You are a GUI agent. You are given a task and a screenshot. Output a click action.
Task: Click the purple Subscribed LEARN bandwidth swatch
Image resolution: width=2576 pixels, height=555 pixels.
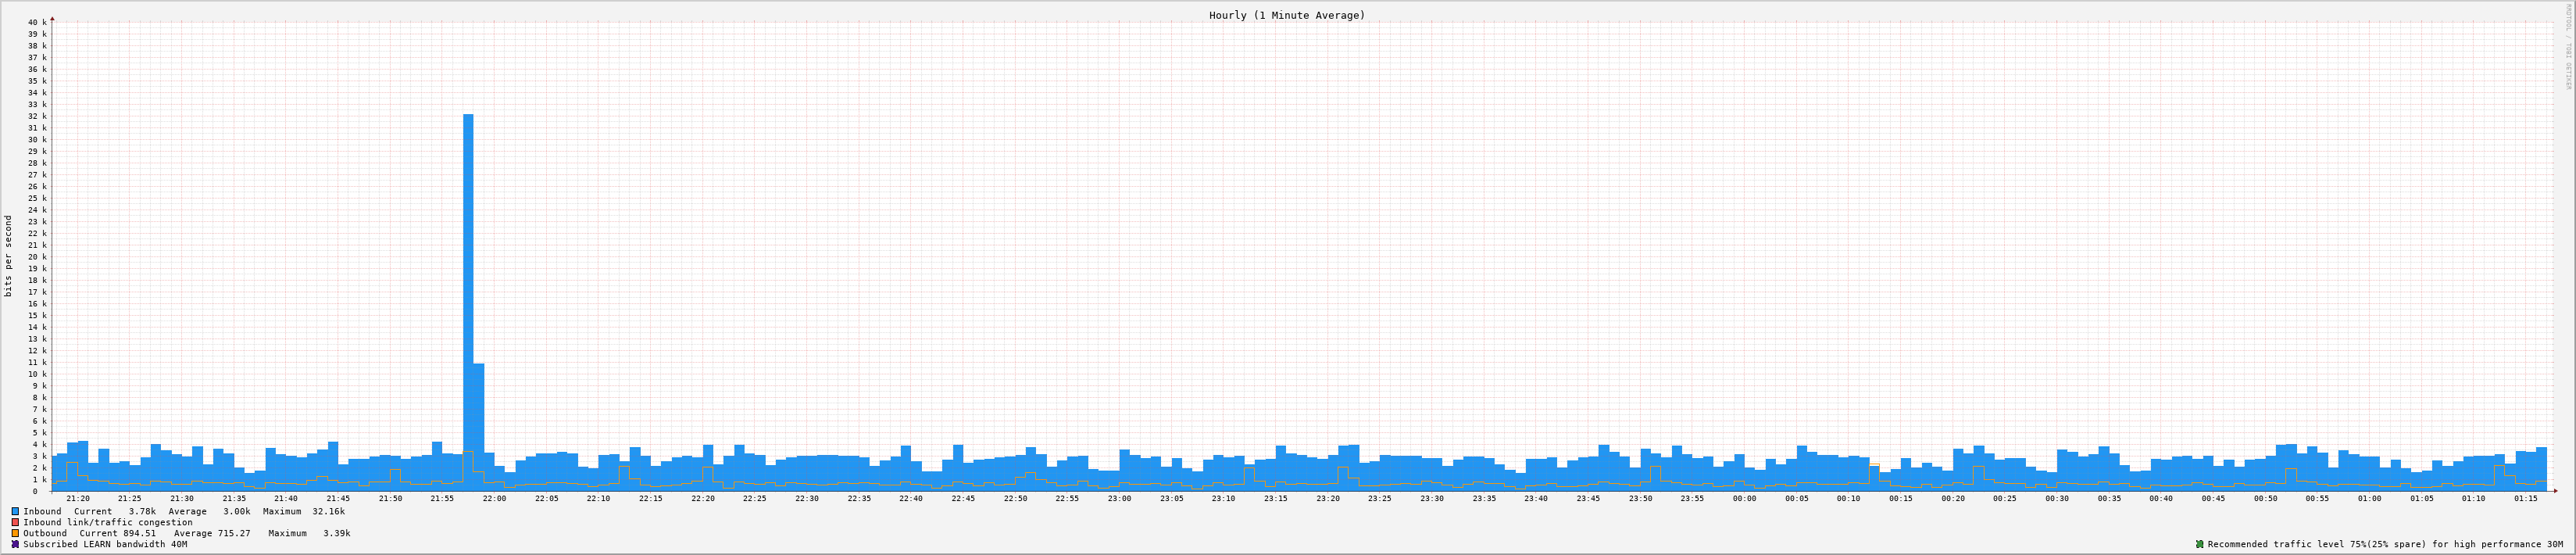(x=15, y=544)
